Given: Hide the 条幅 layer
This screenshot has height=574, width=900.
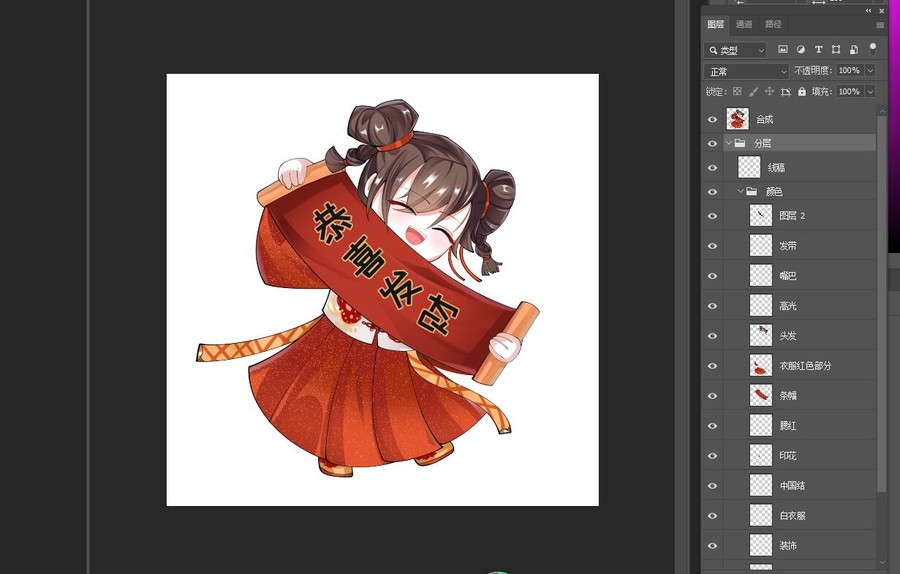Looking at the screenshot, I should tap(712, 395).
